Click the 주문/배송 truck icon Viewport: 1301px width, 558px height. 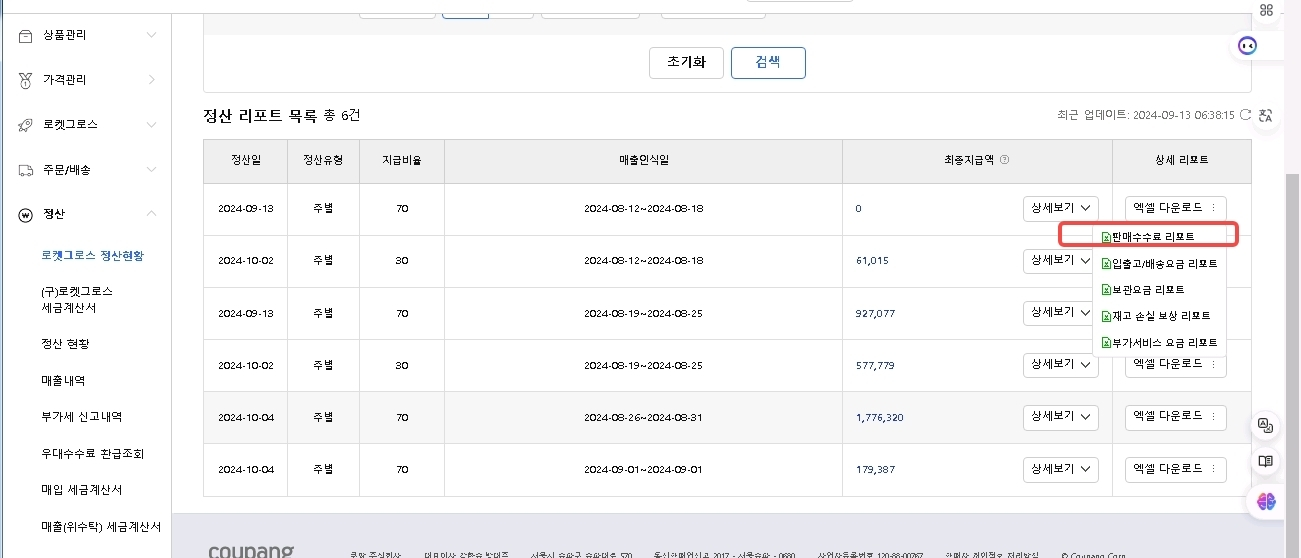(26, 170)
